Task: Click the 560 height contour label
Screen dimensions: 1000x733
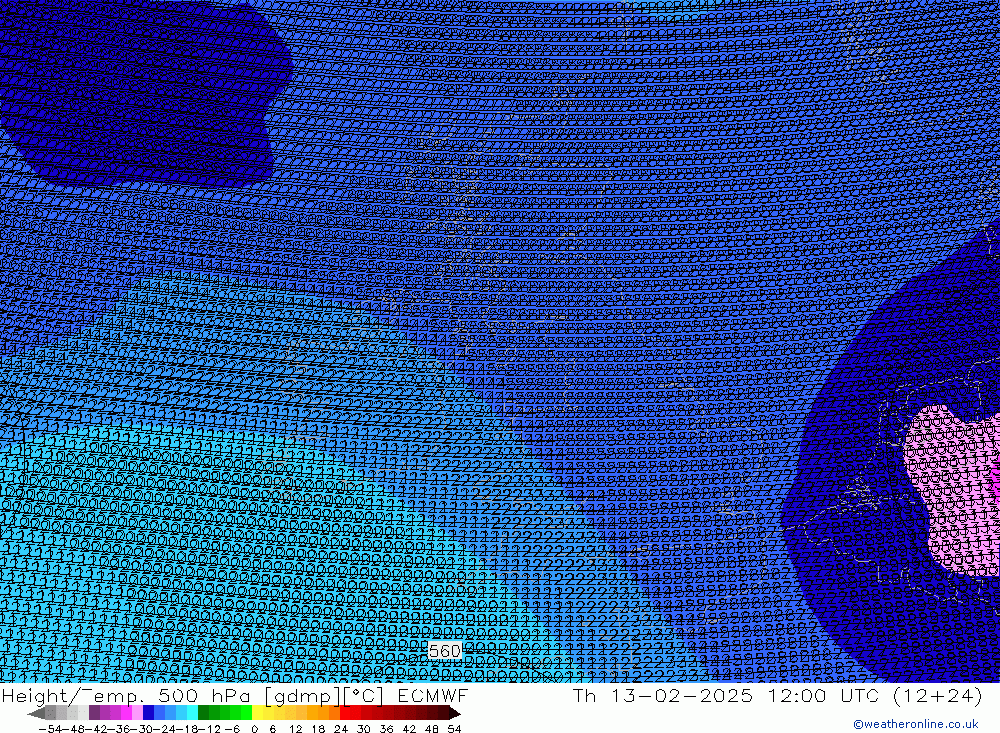Action: point(445,651)
